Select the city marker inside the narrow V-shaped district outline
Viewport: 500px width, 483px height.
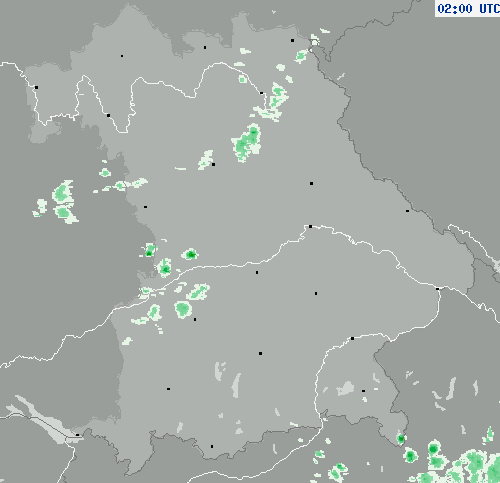point(108,115)
